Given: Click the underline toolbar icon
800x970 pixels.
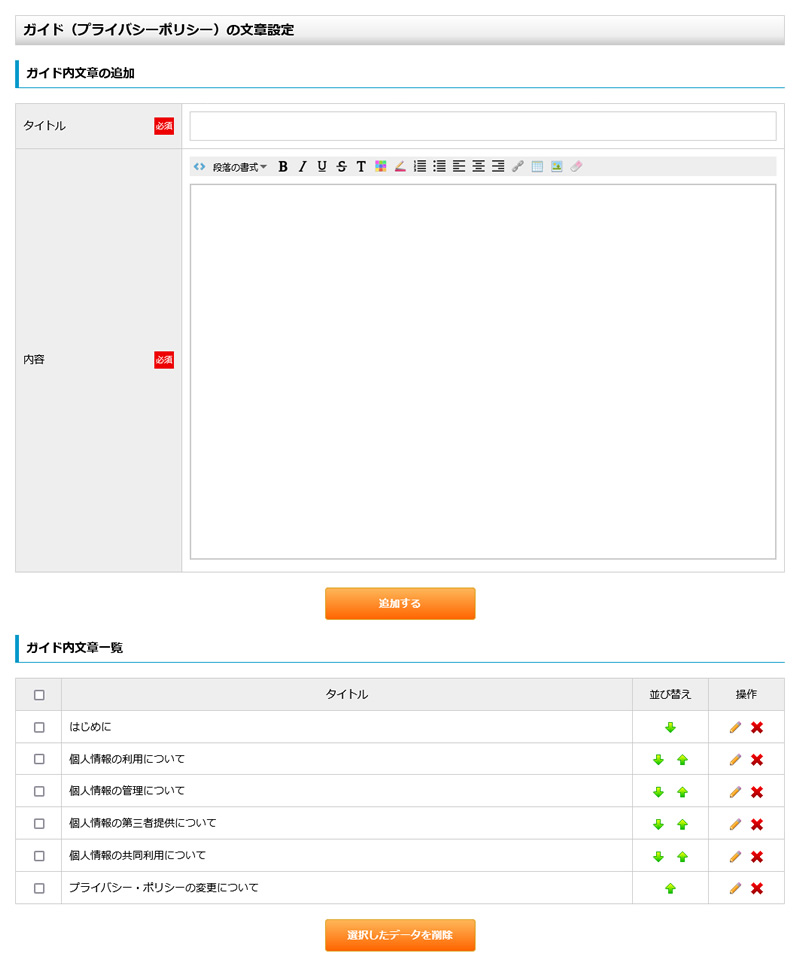Looking at the screenshot, I should tap(322, 167).
